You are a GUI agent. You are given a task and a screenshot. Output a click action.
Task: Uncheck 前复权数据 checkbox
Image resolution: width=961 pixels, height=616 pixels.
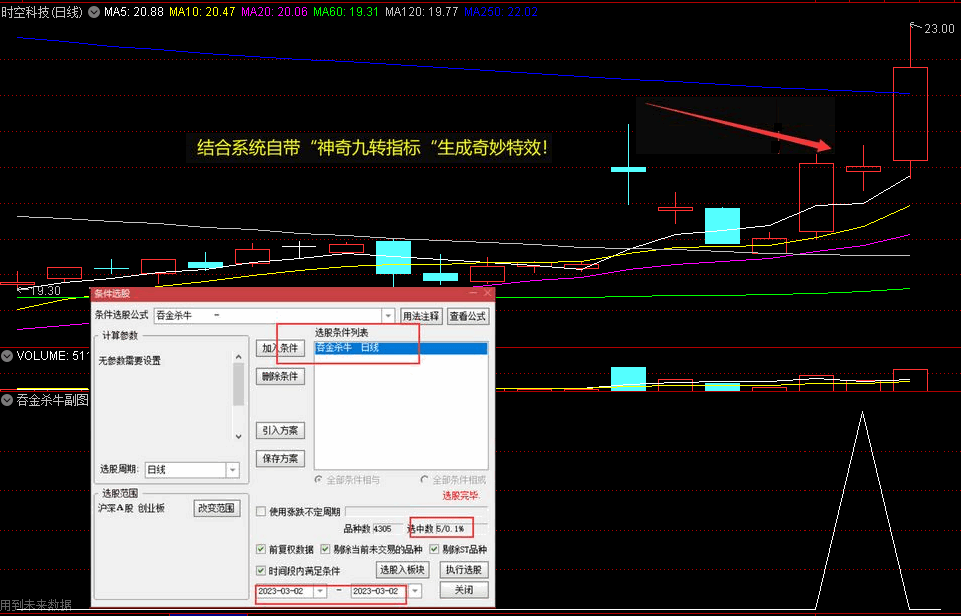point(261,549)
